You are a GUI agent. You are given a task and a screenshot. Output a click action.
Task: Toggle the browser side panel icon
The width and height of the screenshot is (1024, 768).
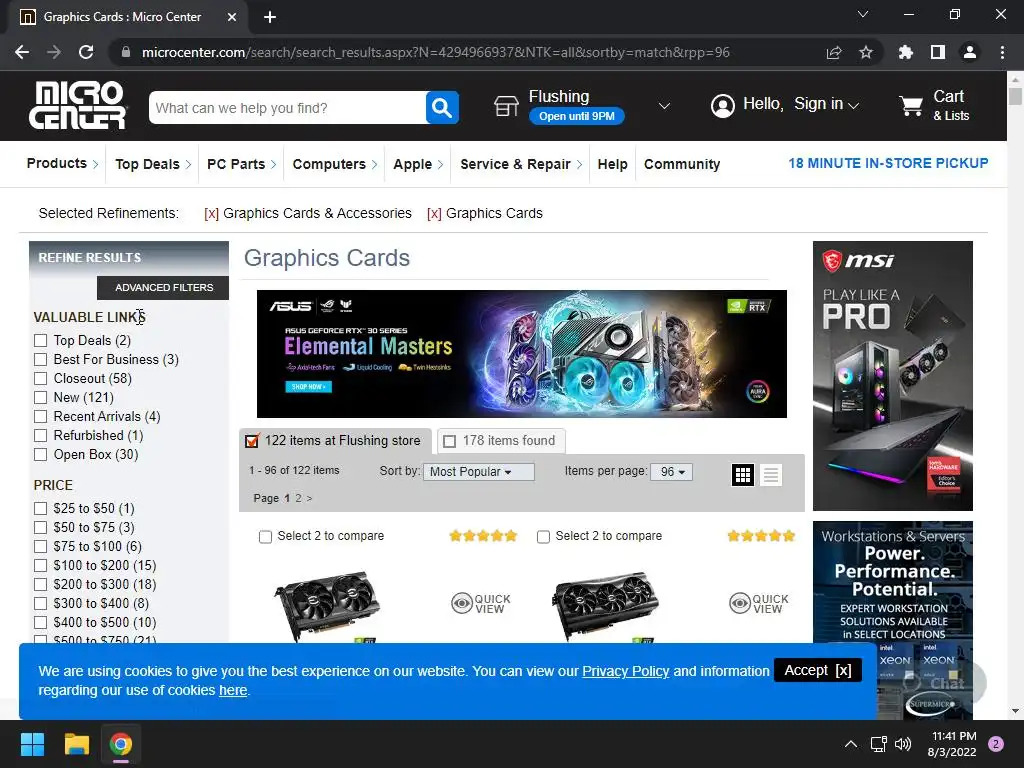[x=938, y=52]
